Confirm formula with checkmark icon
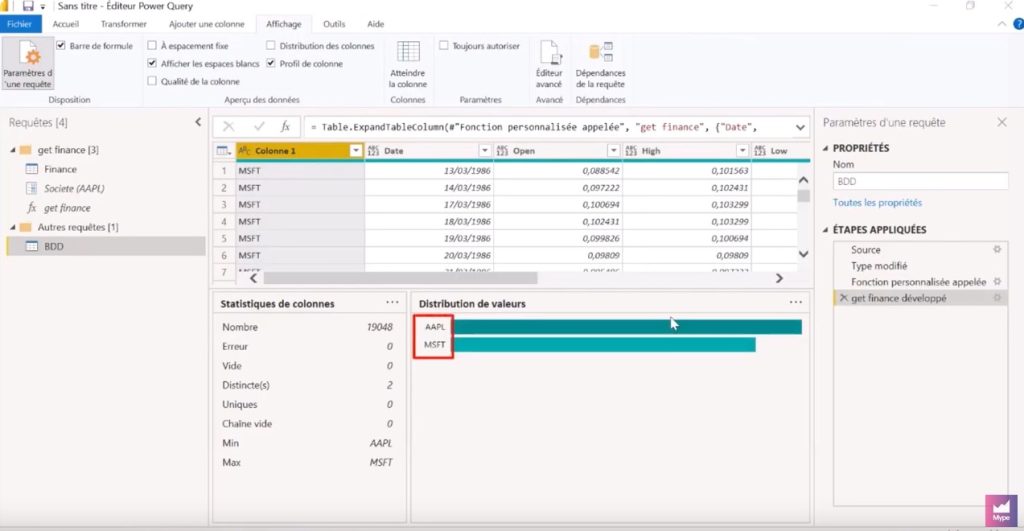This screenshot has width=1024, height=531. tap(259, 127)
